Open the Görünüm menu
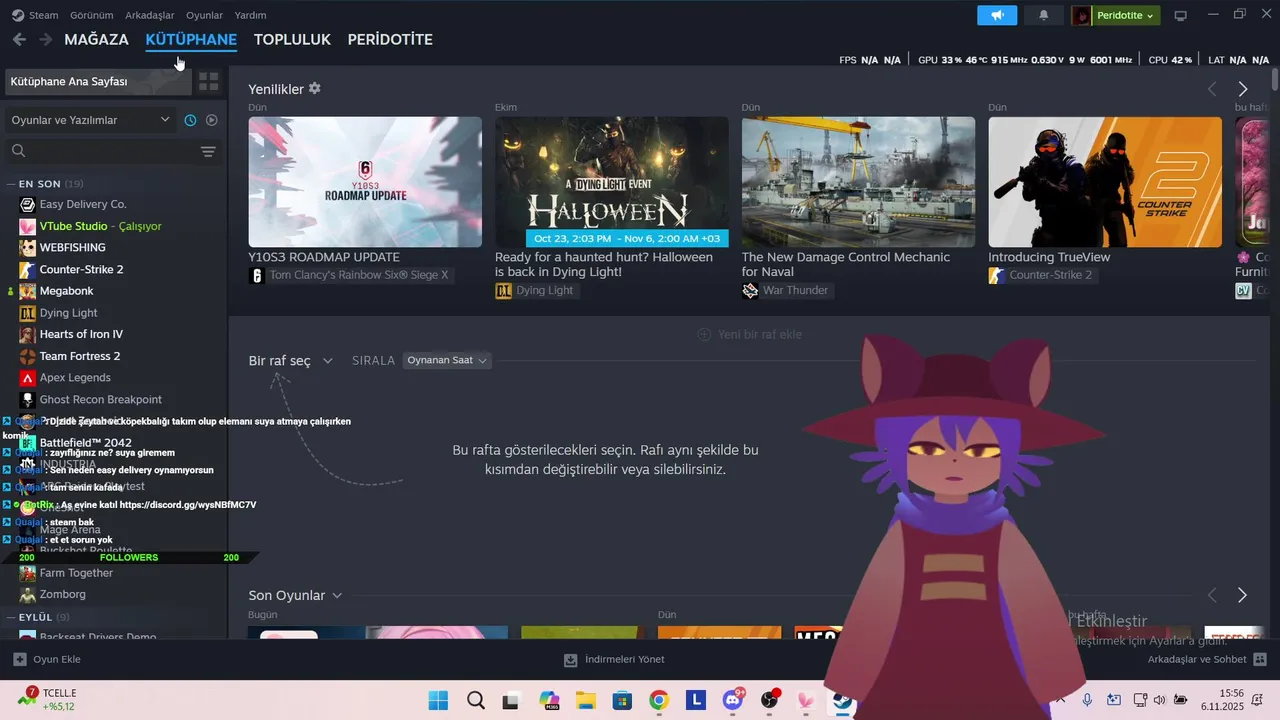This screenshot has height=720, width=1280. tap(91, 15)
